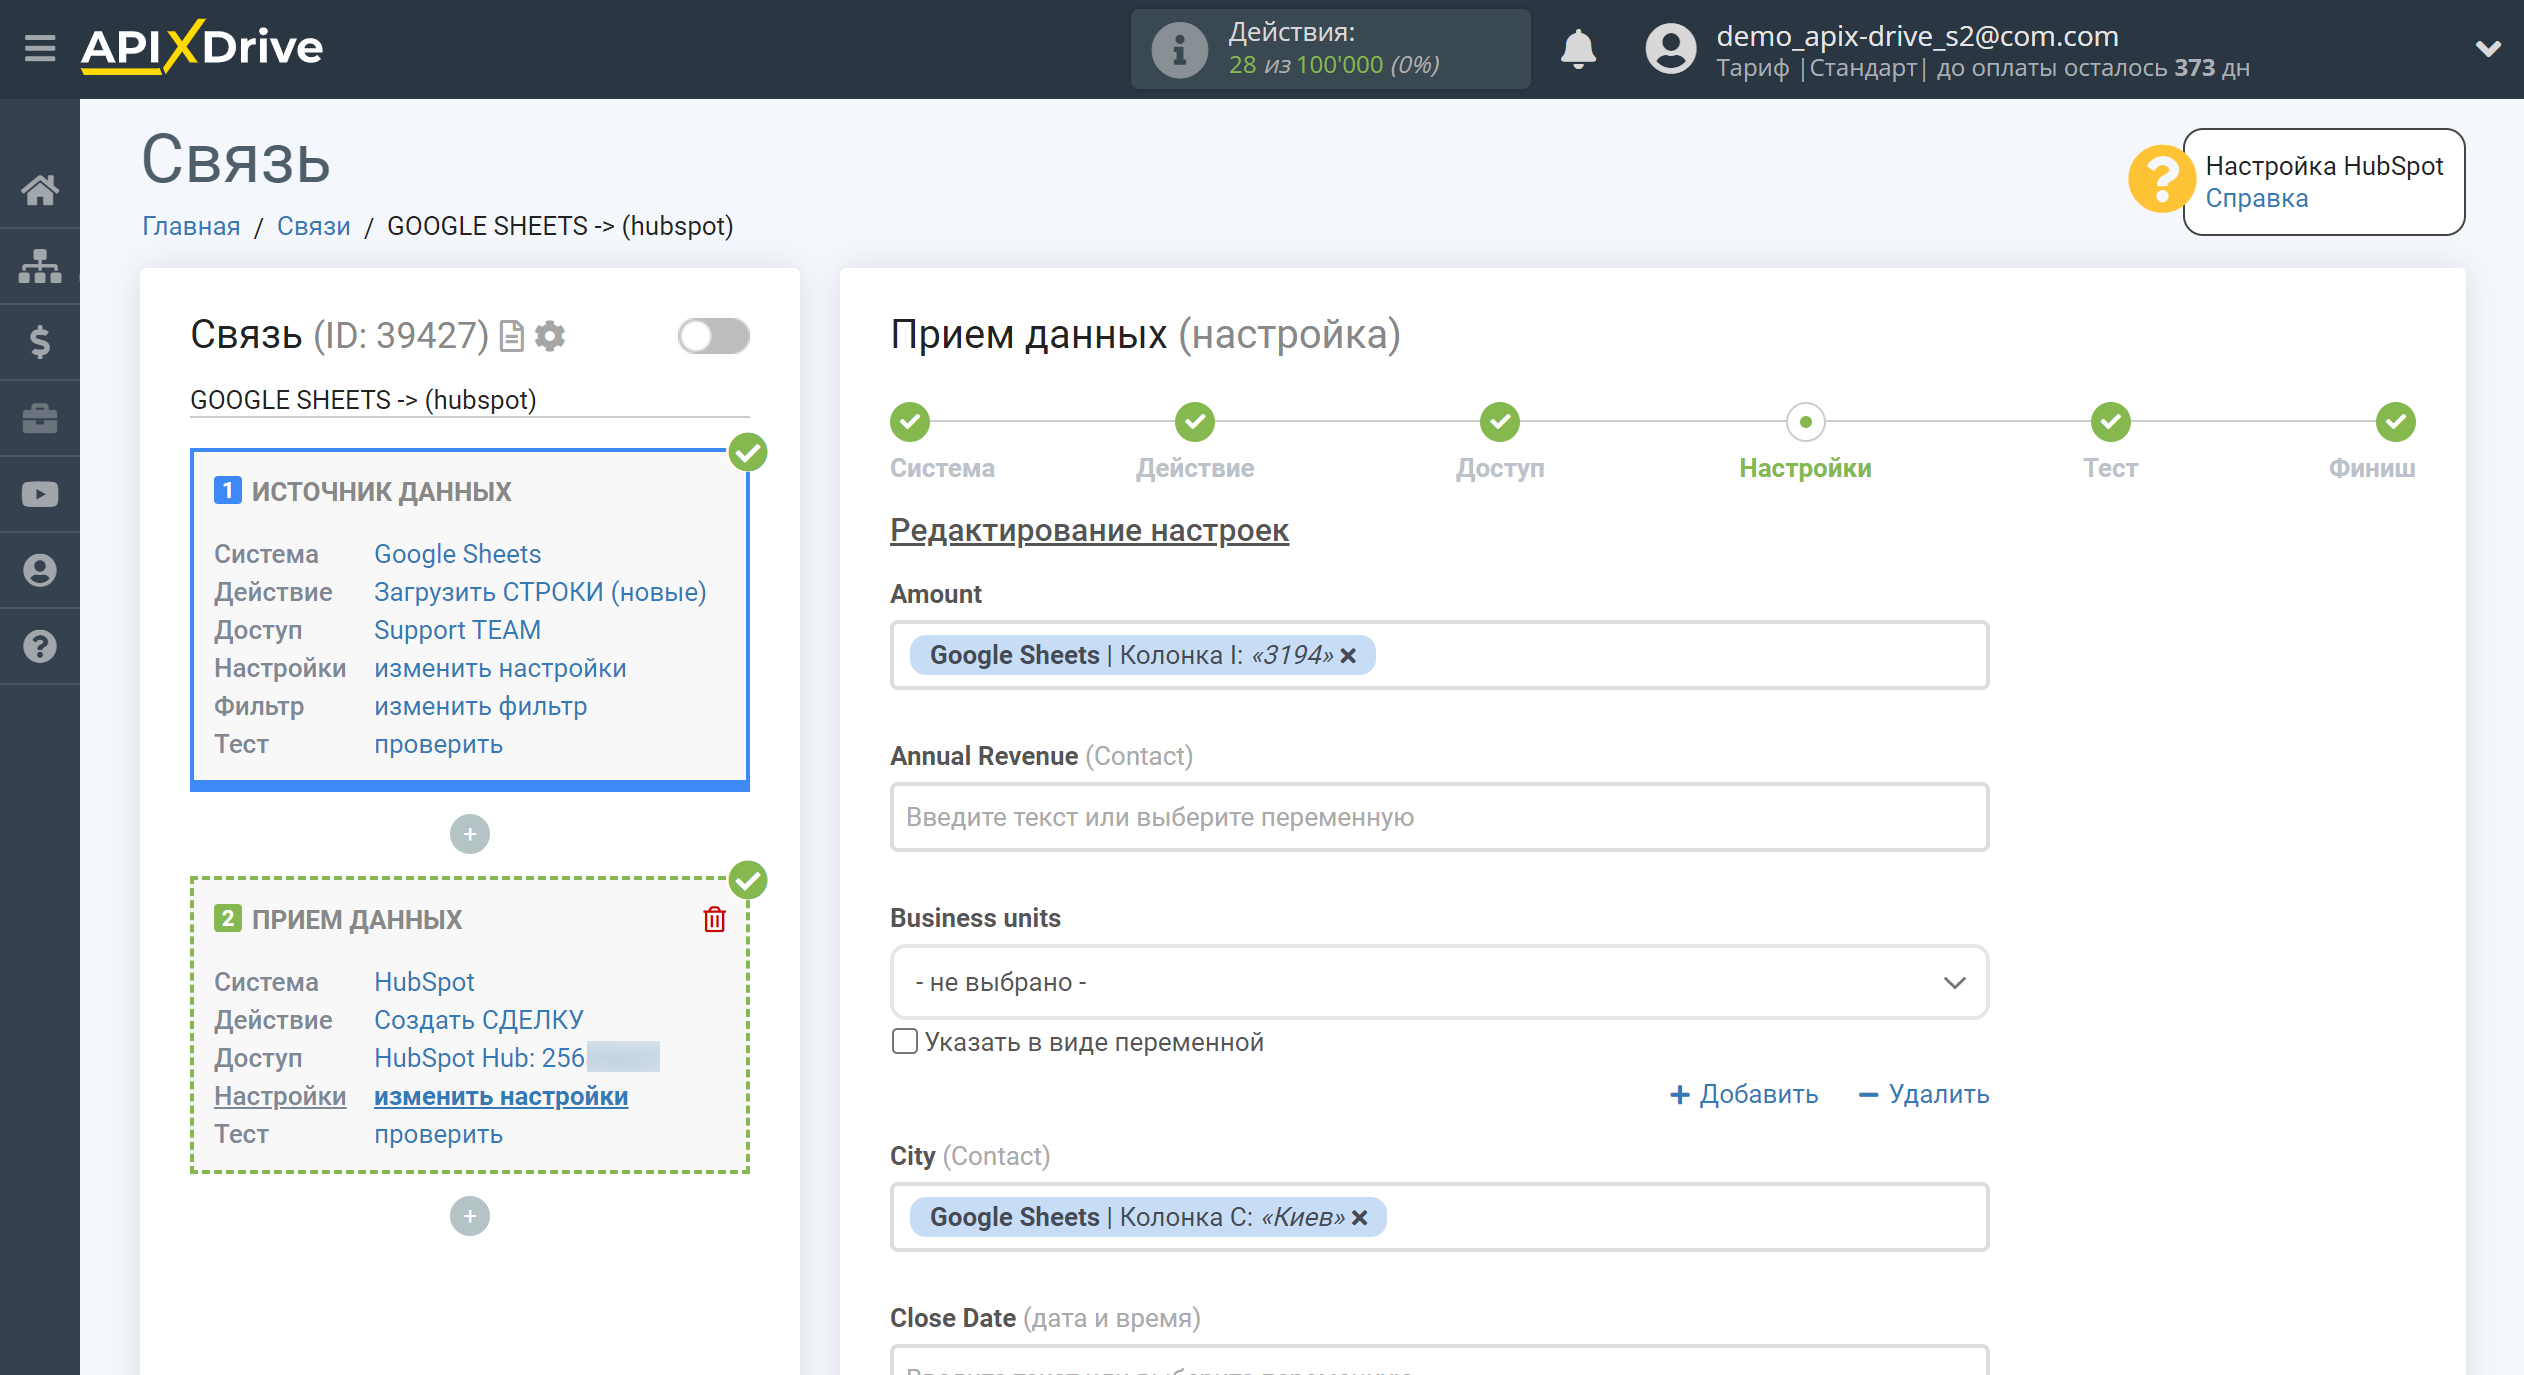
Task: Go to the Действие step
Action: tap(1195, 422)
